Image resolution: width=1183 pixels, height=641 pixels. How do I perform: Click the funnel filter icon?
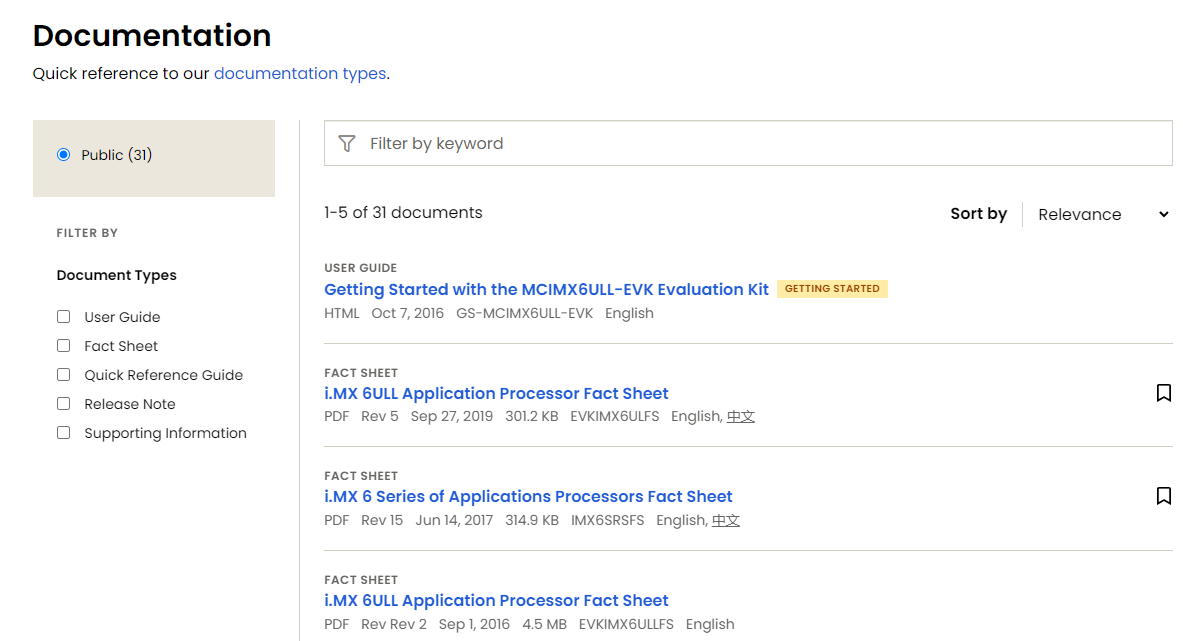(346, 143)
